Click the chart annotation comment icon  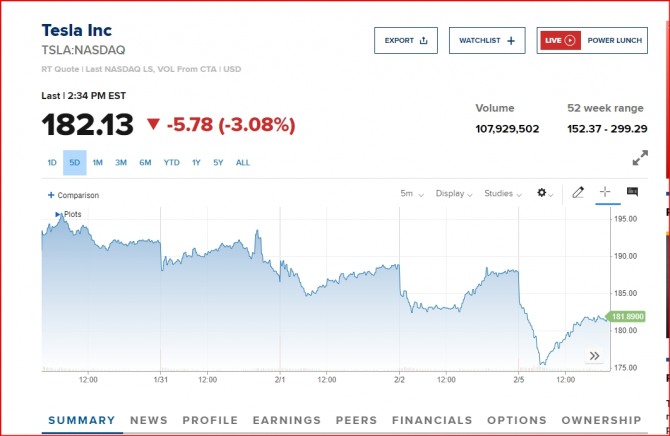[x=632, y=192]
